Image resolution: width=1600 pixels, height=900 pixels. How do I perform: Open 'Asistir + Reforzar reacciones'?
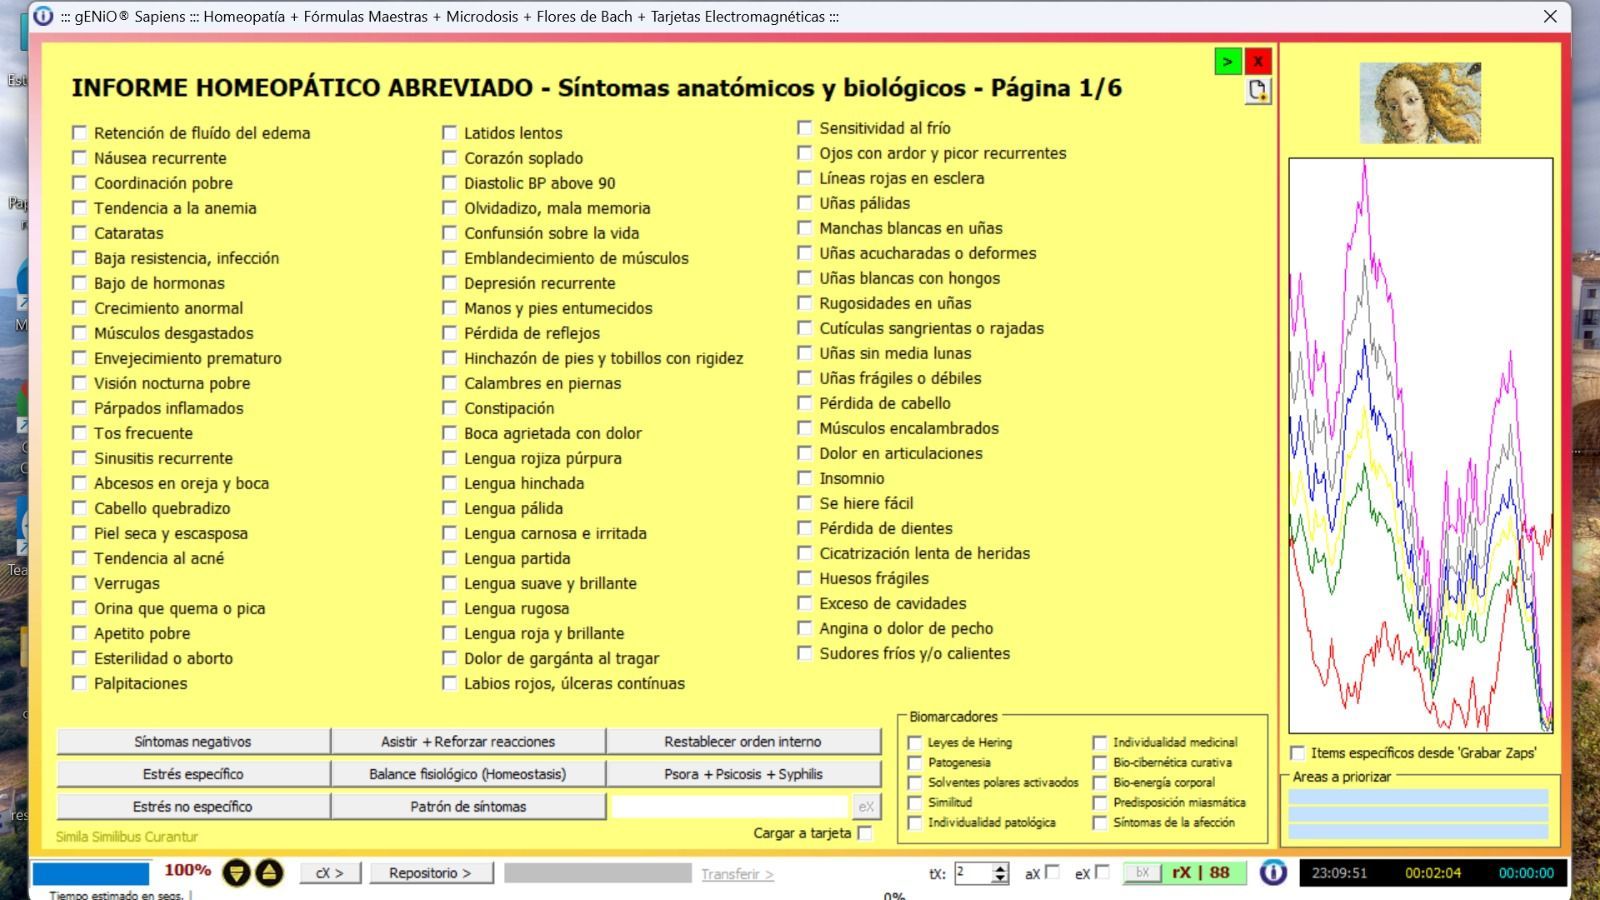pos(468,742)
